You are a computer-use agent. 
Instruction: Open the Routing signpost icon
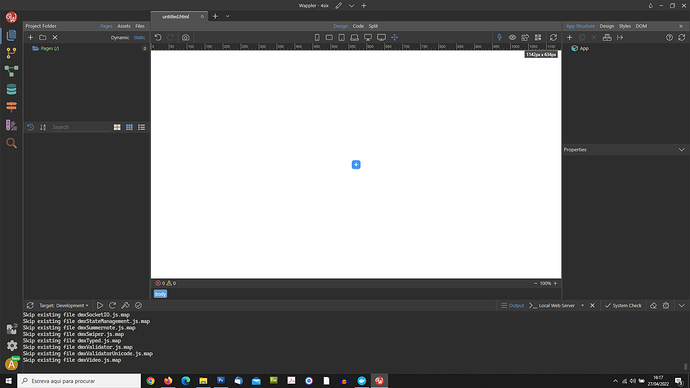(11, 107)
